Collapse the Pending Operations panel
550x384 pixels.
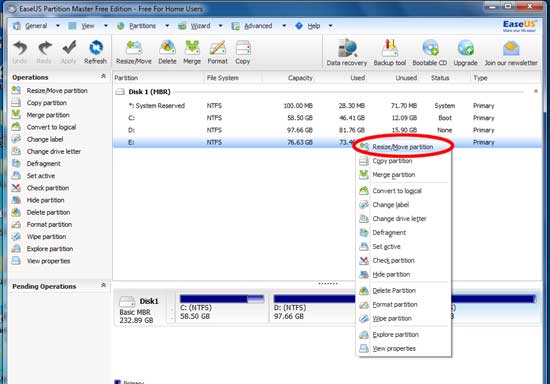[x=103, y=285]
